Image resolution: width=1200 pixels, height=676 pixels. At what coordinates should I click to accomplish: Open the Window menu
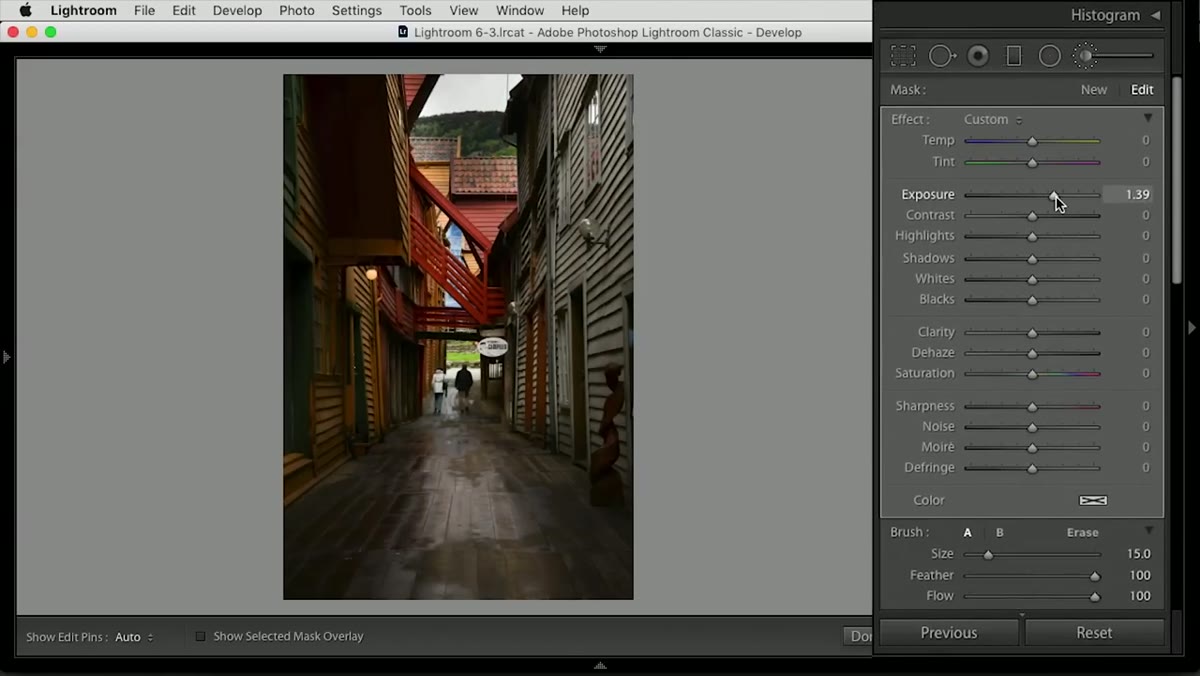coord(520,11)
